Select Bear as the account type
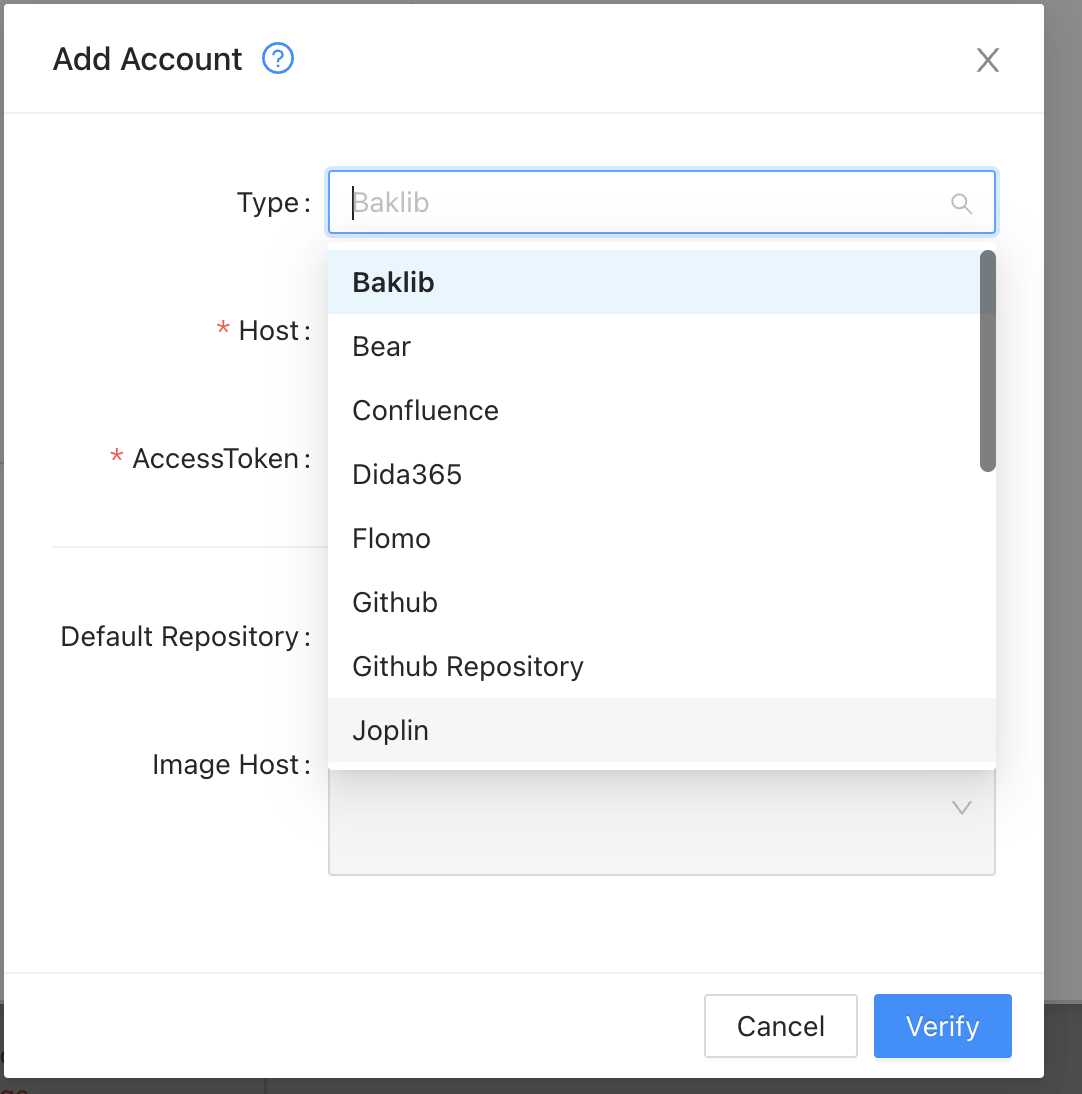This screenshot has height=1094, width=1082. 381,346
